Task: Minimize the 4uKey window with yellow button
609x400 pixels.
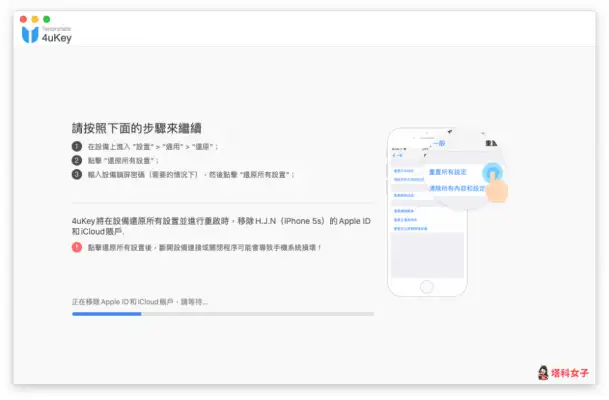Action: click(35, 19)
